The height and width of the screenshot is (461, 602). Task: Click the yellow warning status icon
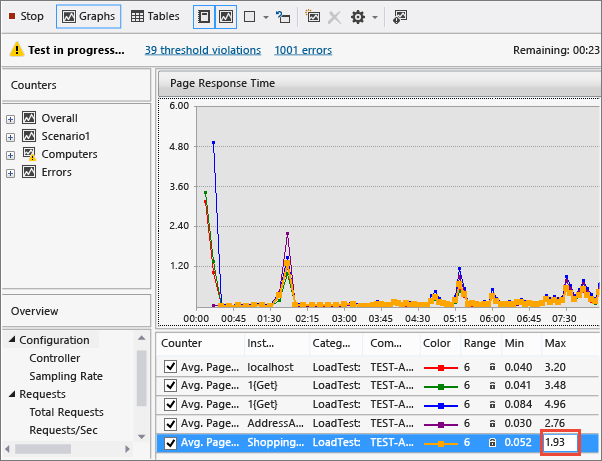tap(17, 50)
